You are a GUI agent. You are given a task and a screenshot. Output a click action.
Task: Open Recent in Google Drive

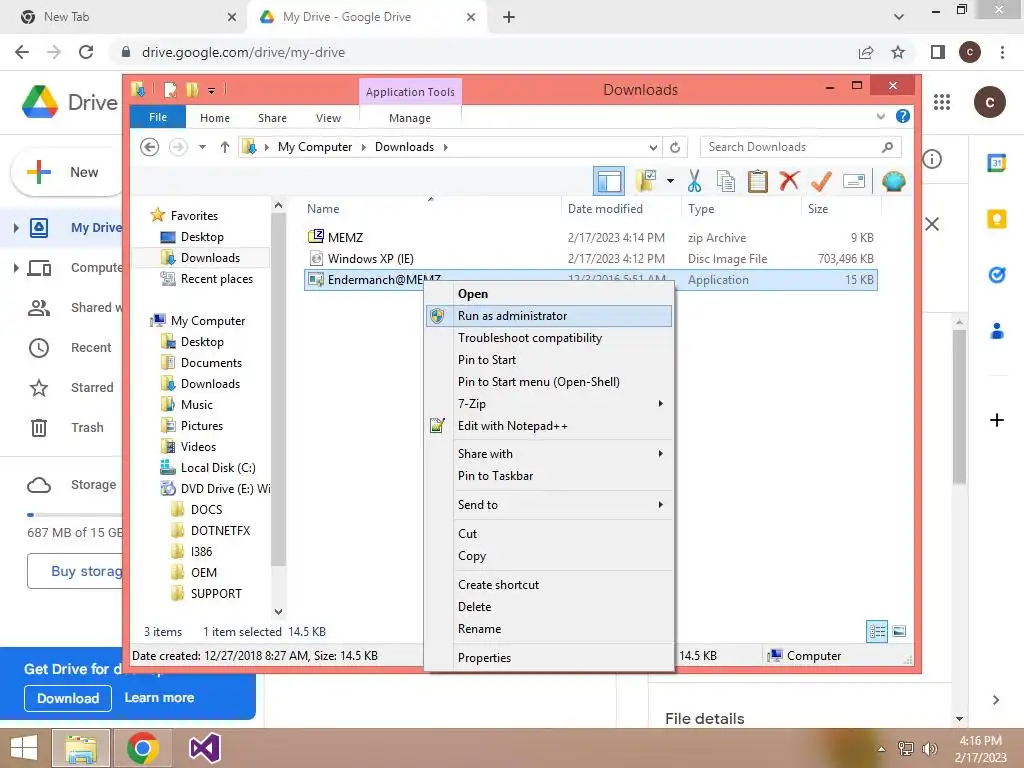click(71, 348)
